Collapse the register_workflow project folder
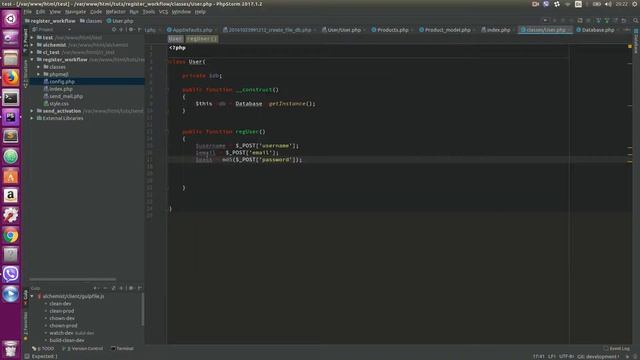 pyautogui.click(x=32, y=60)
